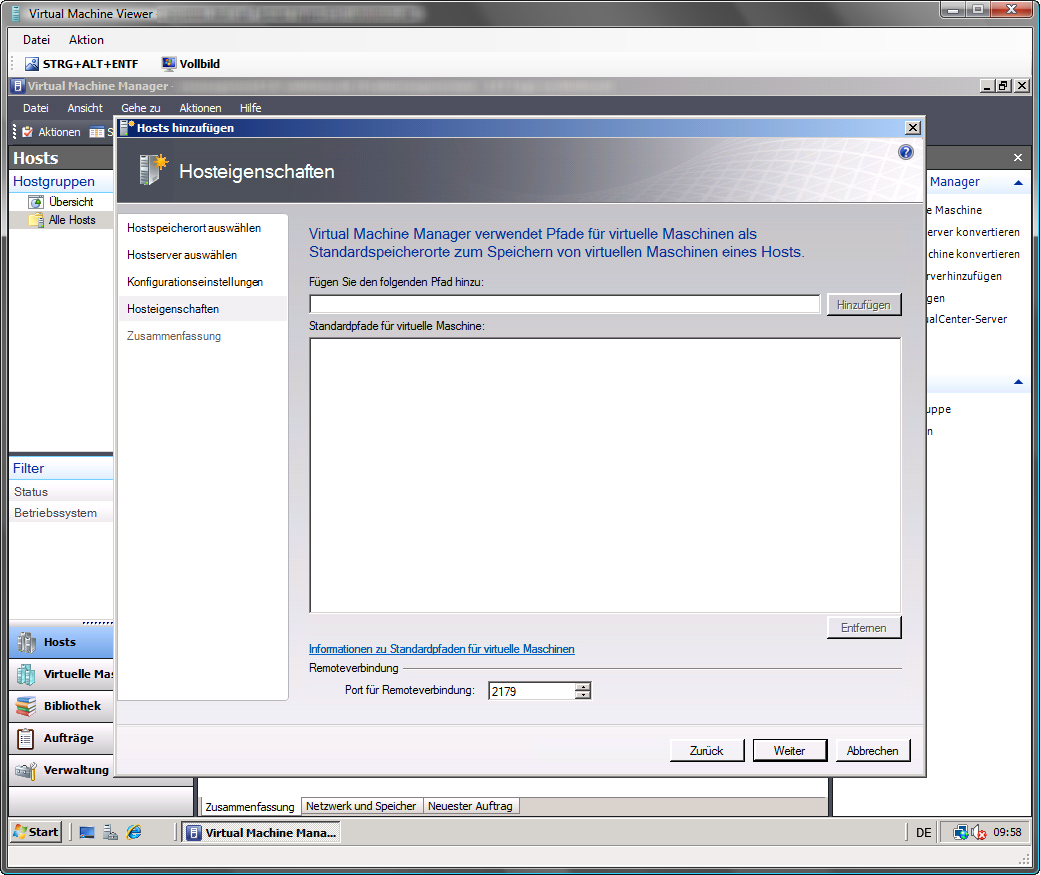Click the chine konvertieren action link
1040x875 pixels.
tap(974, 254)
